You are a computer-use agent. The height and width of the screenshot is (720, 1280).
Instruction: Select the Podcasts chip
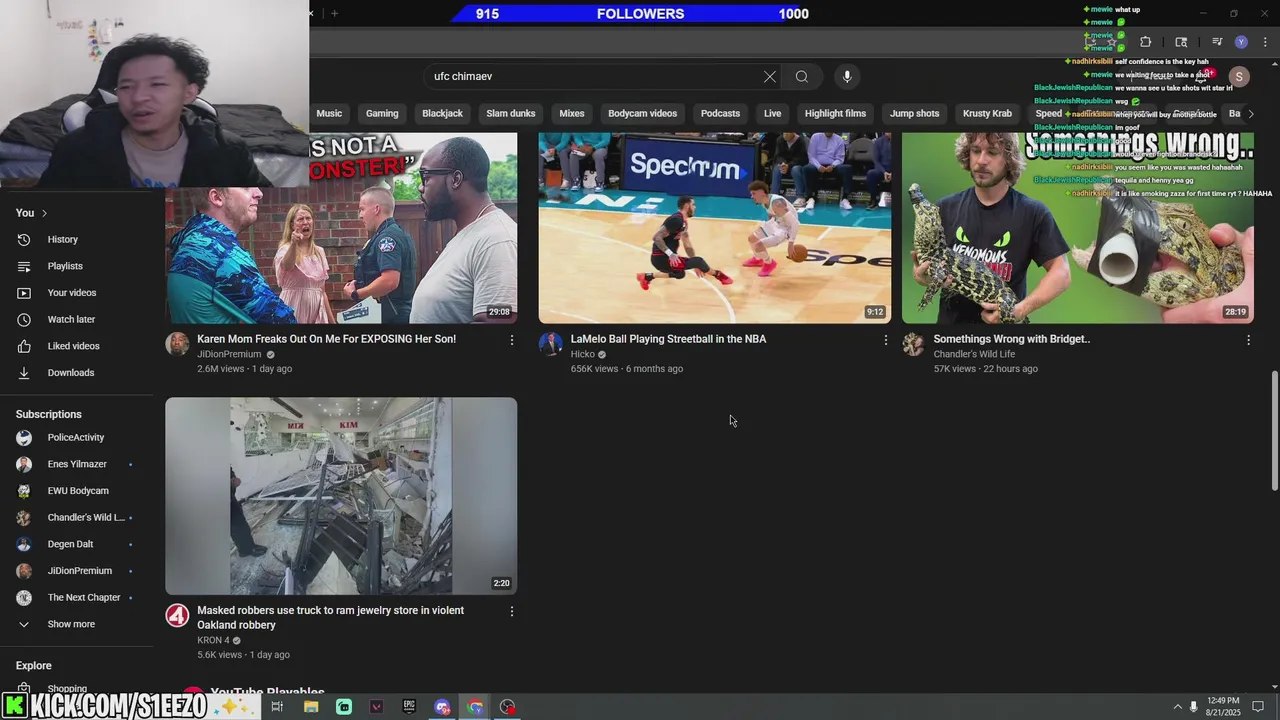[x=720, y=114]
